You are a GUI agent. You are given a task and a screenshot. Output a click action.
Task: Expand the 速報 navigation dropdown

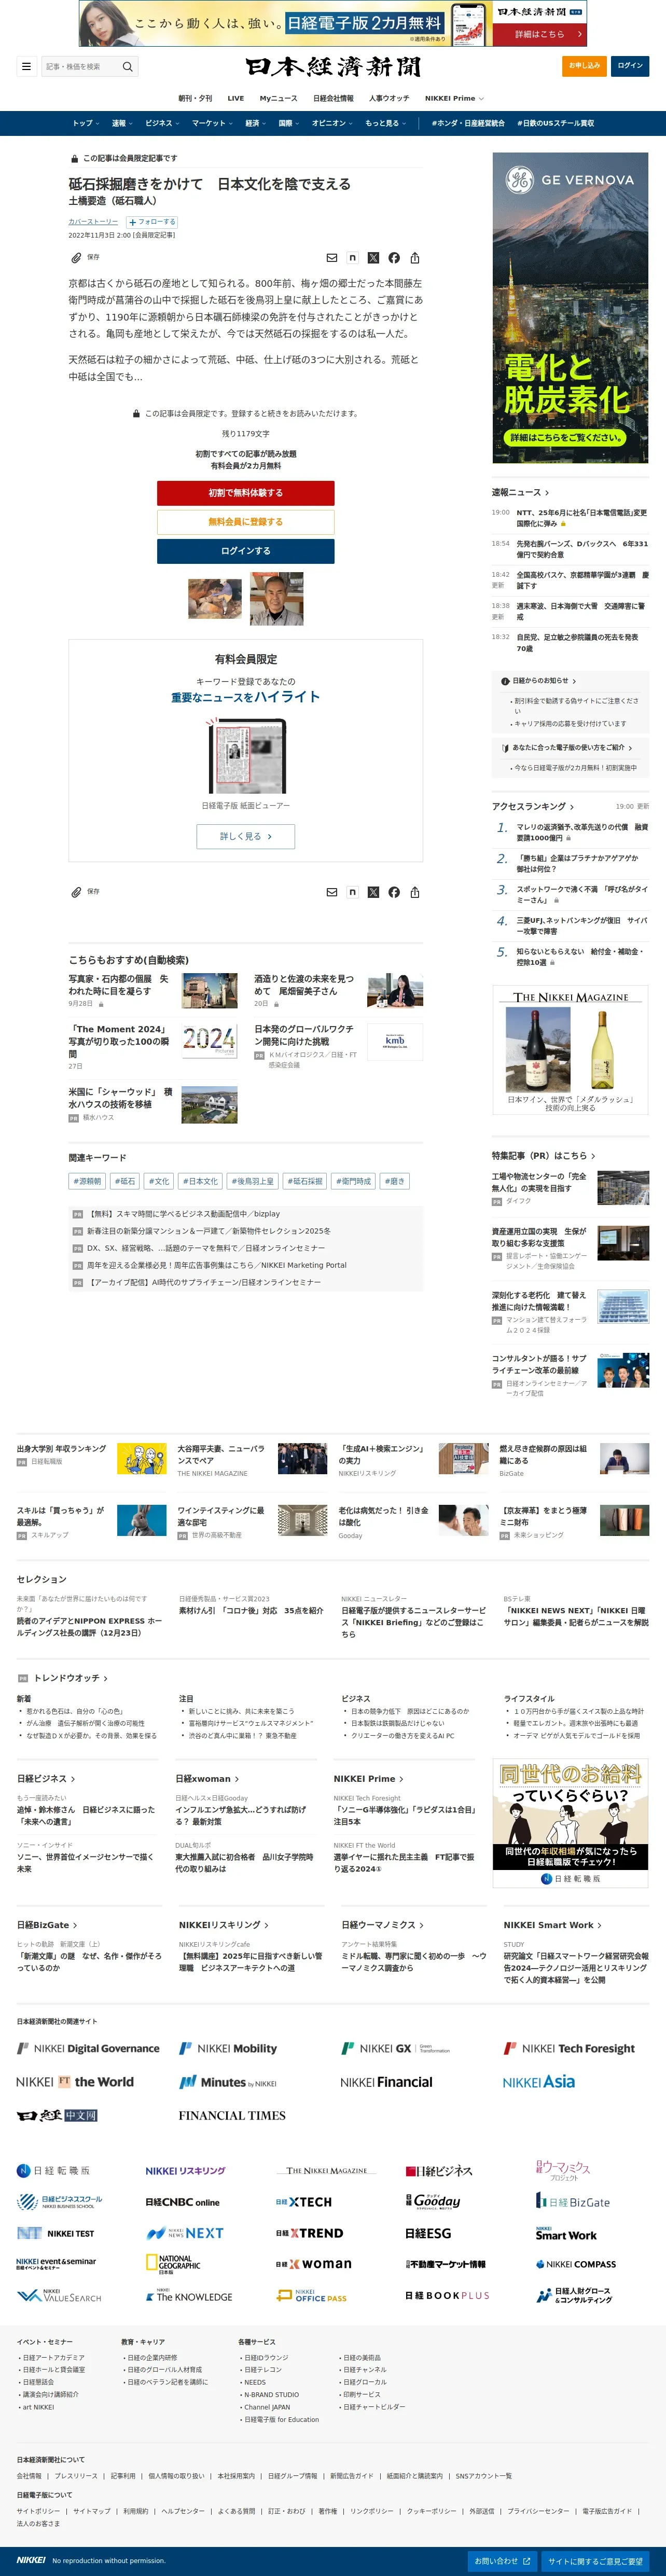tap(121, 124)
